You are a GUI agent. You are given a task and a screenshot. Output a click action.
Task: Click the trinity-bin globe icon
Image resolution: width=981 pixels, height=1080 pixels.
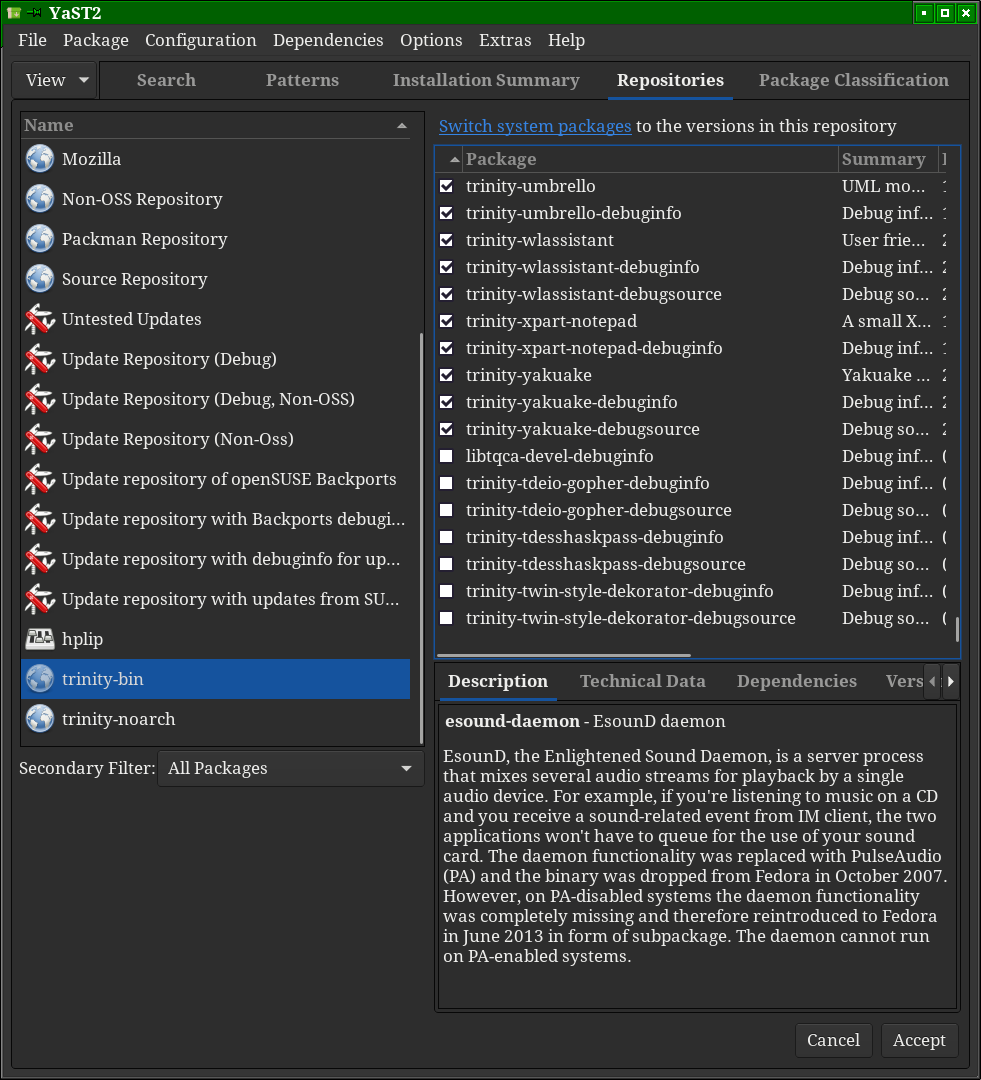click(40, 678)
